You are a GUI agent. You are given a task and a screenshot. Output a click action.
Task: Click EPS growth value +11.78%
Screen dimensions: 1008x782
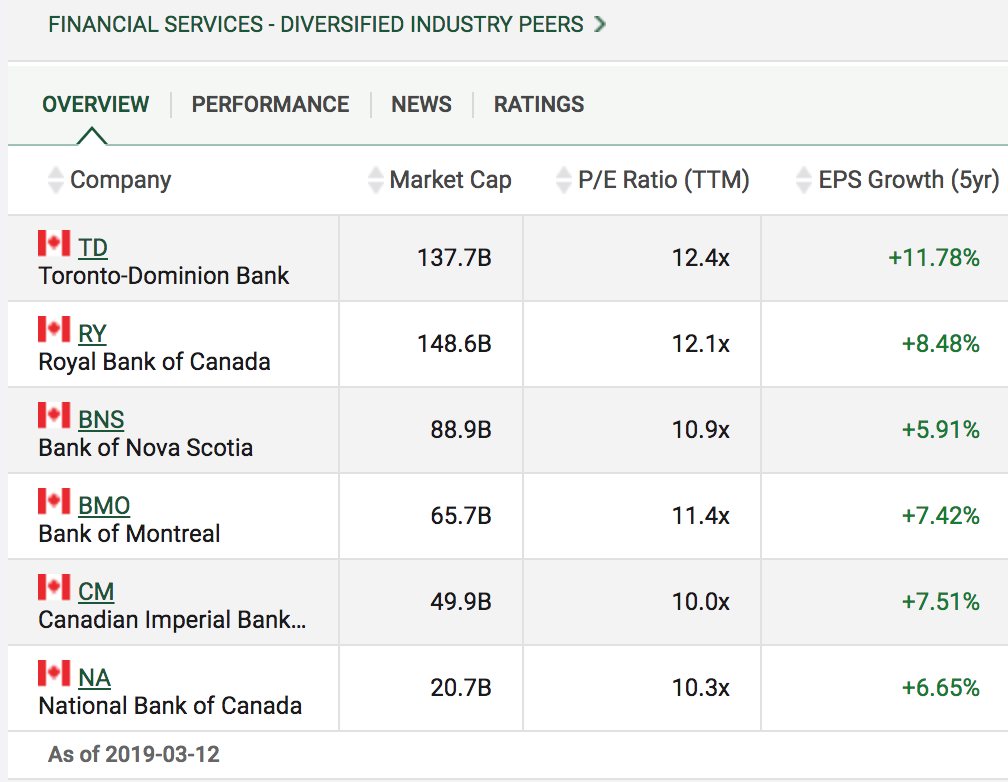click(x=934, y=258)
